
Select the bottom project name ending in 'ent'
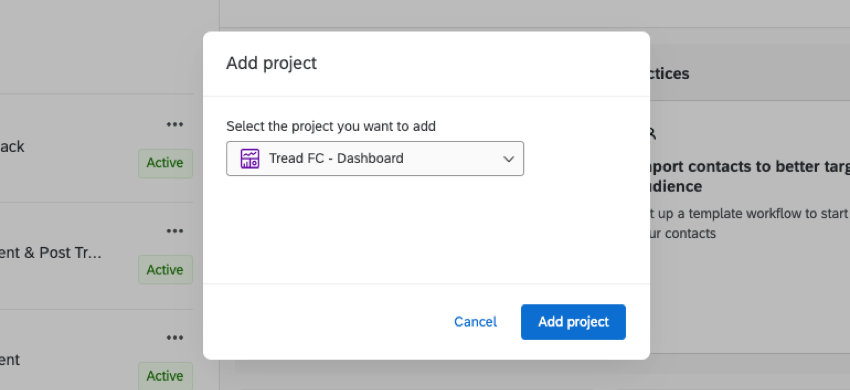coord(10,360)
